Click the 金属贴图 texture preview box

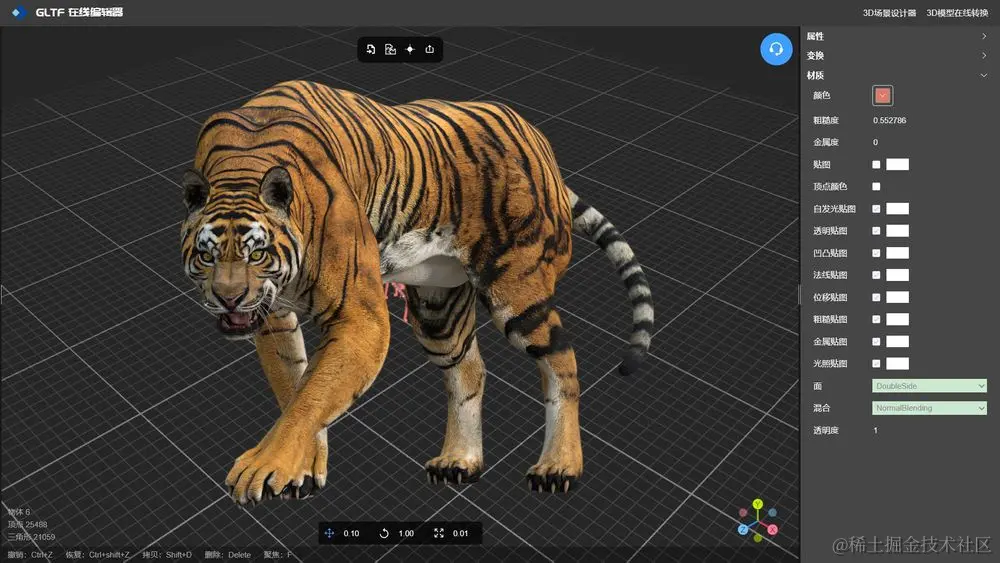(x=897, y=342)
